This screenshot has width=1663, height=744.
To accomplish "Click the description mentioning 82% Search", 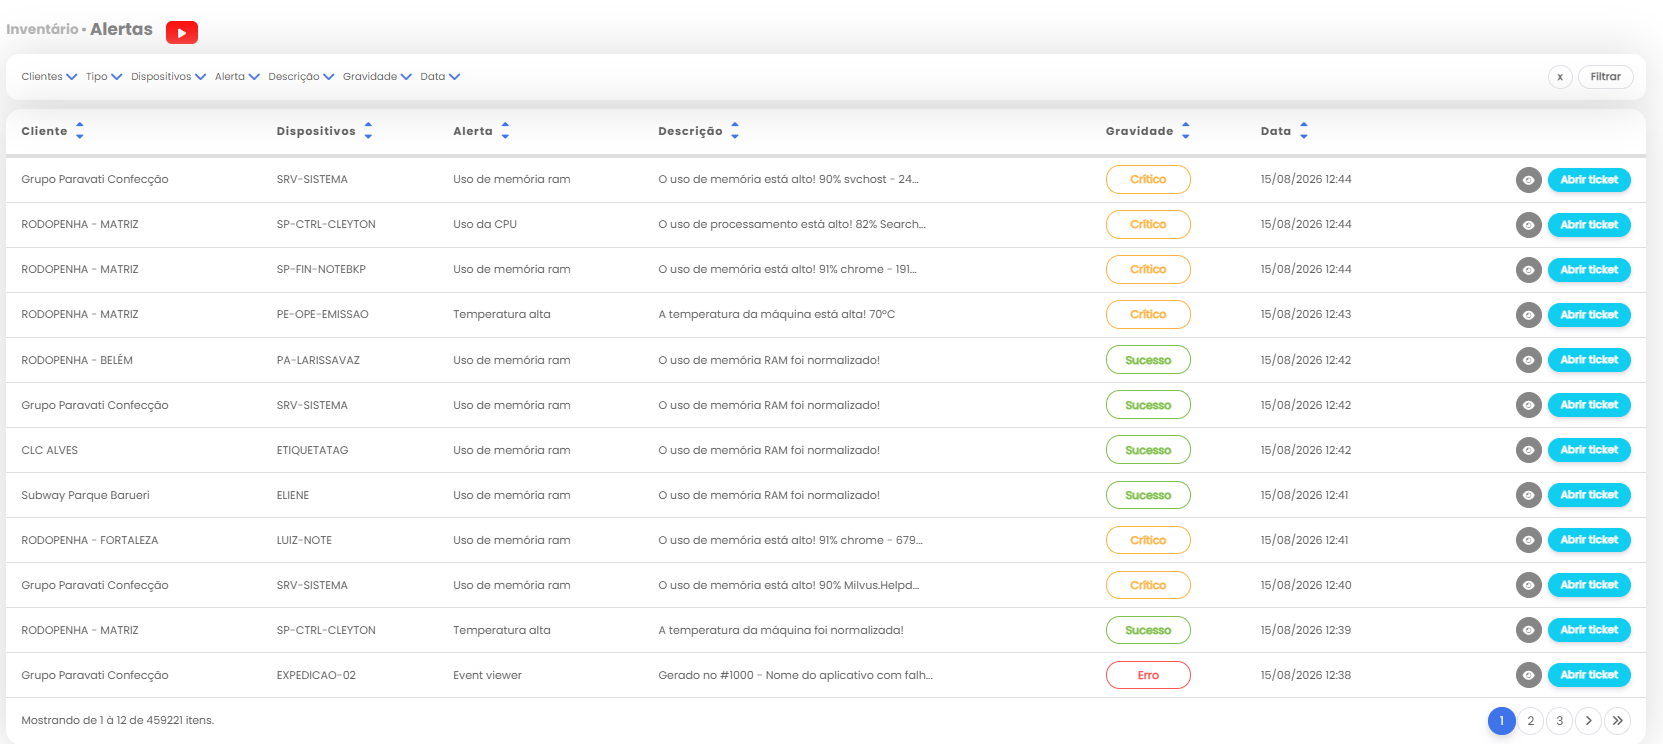I will point(792,225).
